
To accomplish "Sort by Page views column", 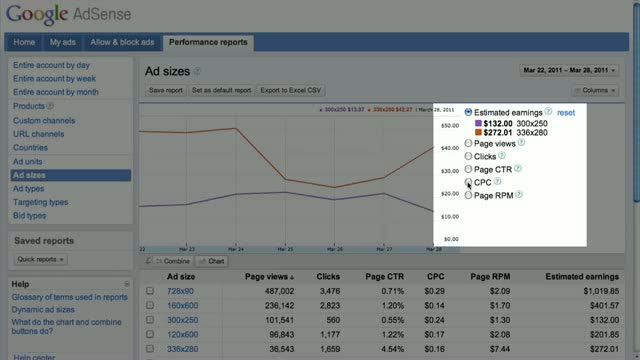I will (x=269, y=277).
